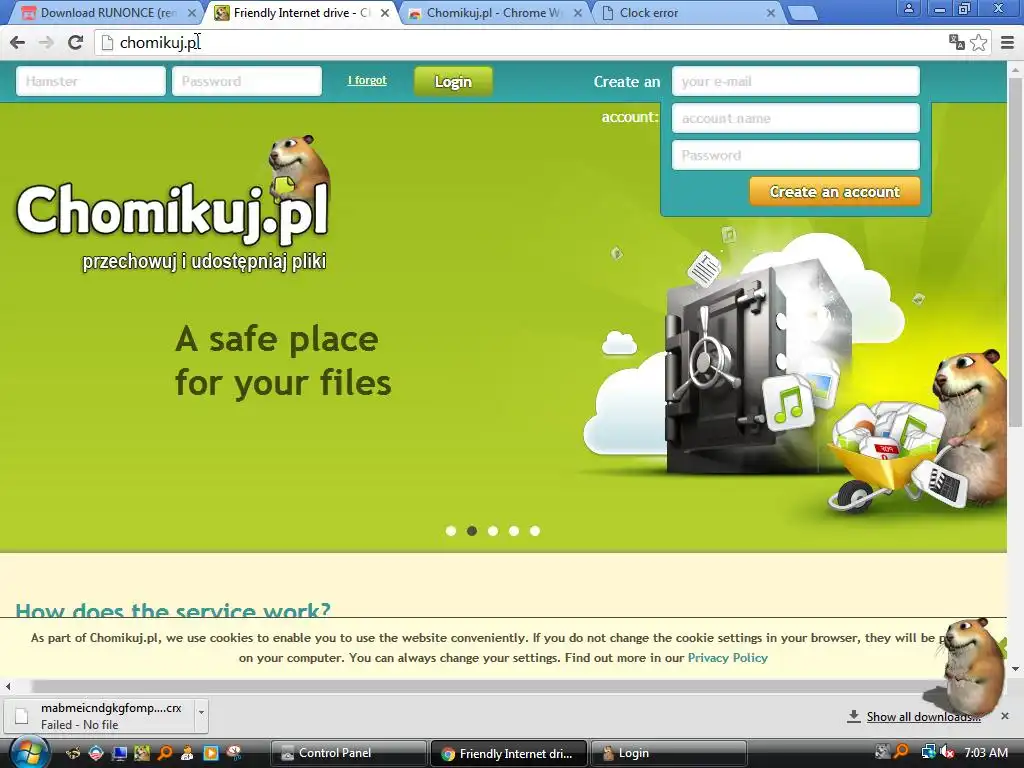The width and height of the screenshot is (1024, 768).
Task: Focus the Hamster username field
Action: 91,81
